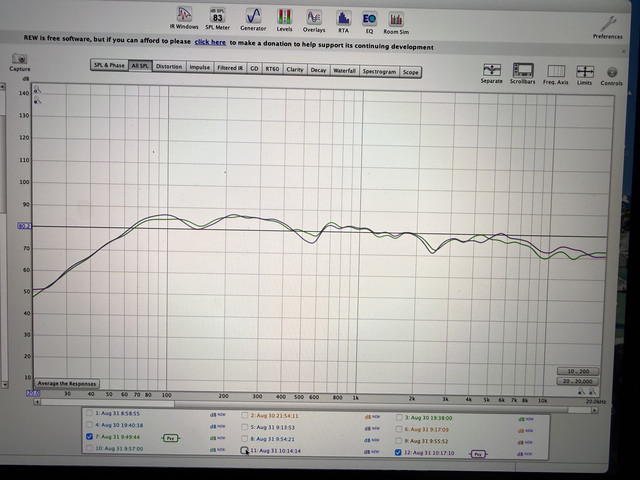Follow the 'click here' donation link
The width and height of the screenshot is (640, 480).
pos(210,42)
